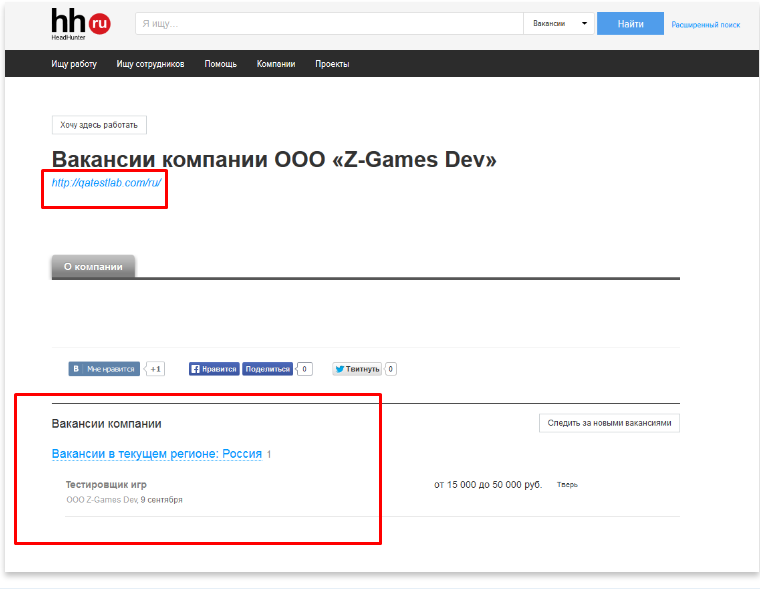This screenshot has height=590, width=760.
Task: Click the Twitter tweet counter showing 0
Action: pos(391,369)
